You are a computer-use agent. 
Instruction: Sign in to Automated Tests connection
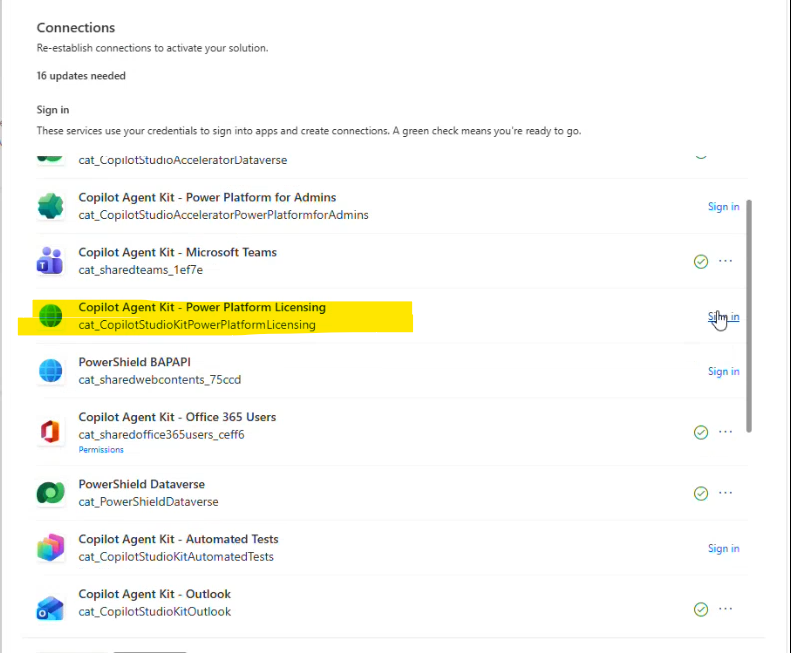[723, 549]
